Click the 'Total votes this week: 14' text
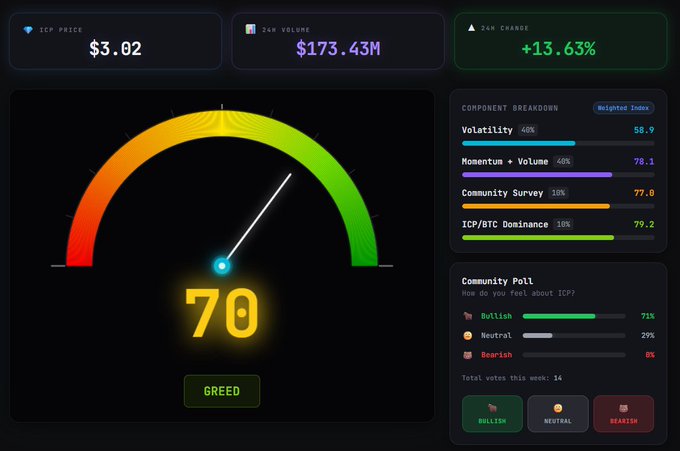Screen dimensions: 680x451 tap(512, 378)
